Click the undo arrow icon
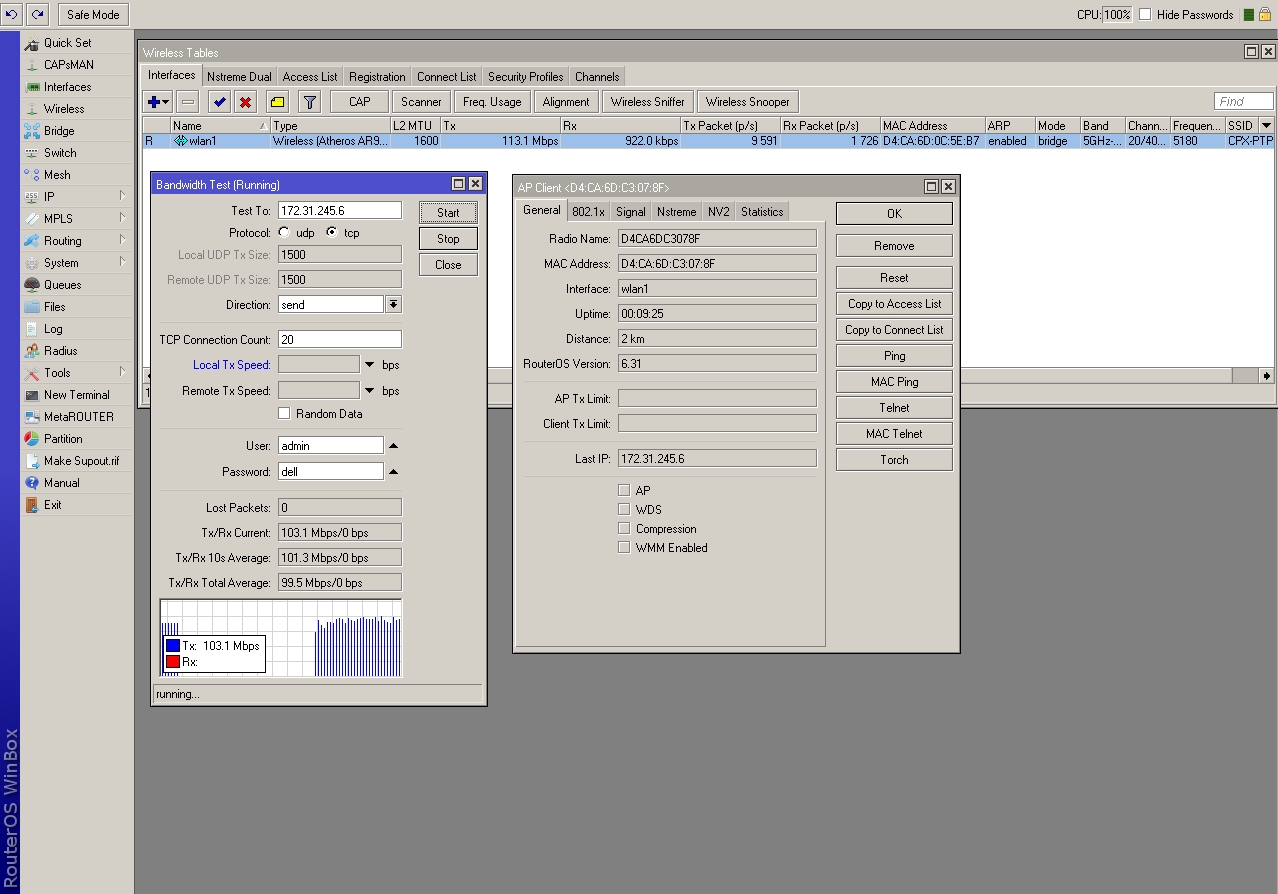 tap(12, 14)
